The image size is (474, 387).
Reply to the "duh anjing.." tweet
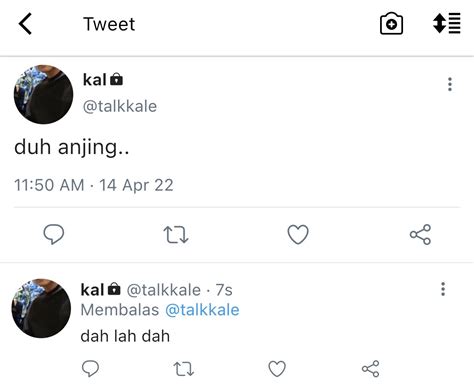(x=54, y=234)
